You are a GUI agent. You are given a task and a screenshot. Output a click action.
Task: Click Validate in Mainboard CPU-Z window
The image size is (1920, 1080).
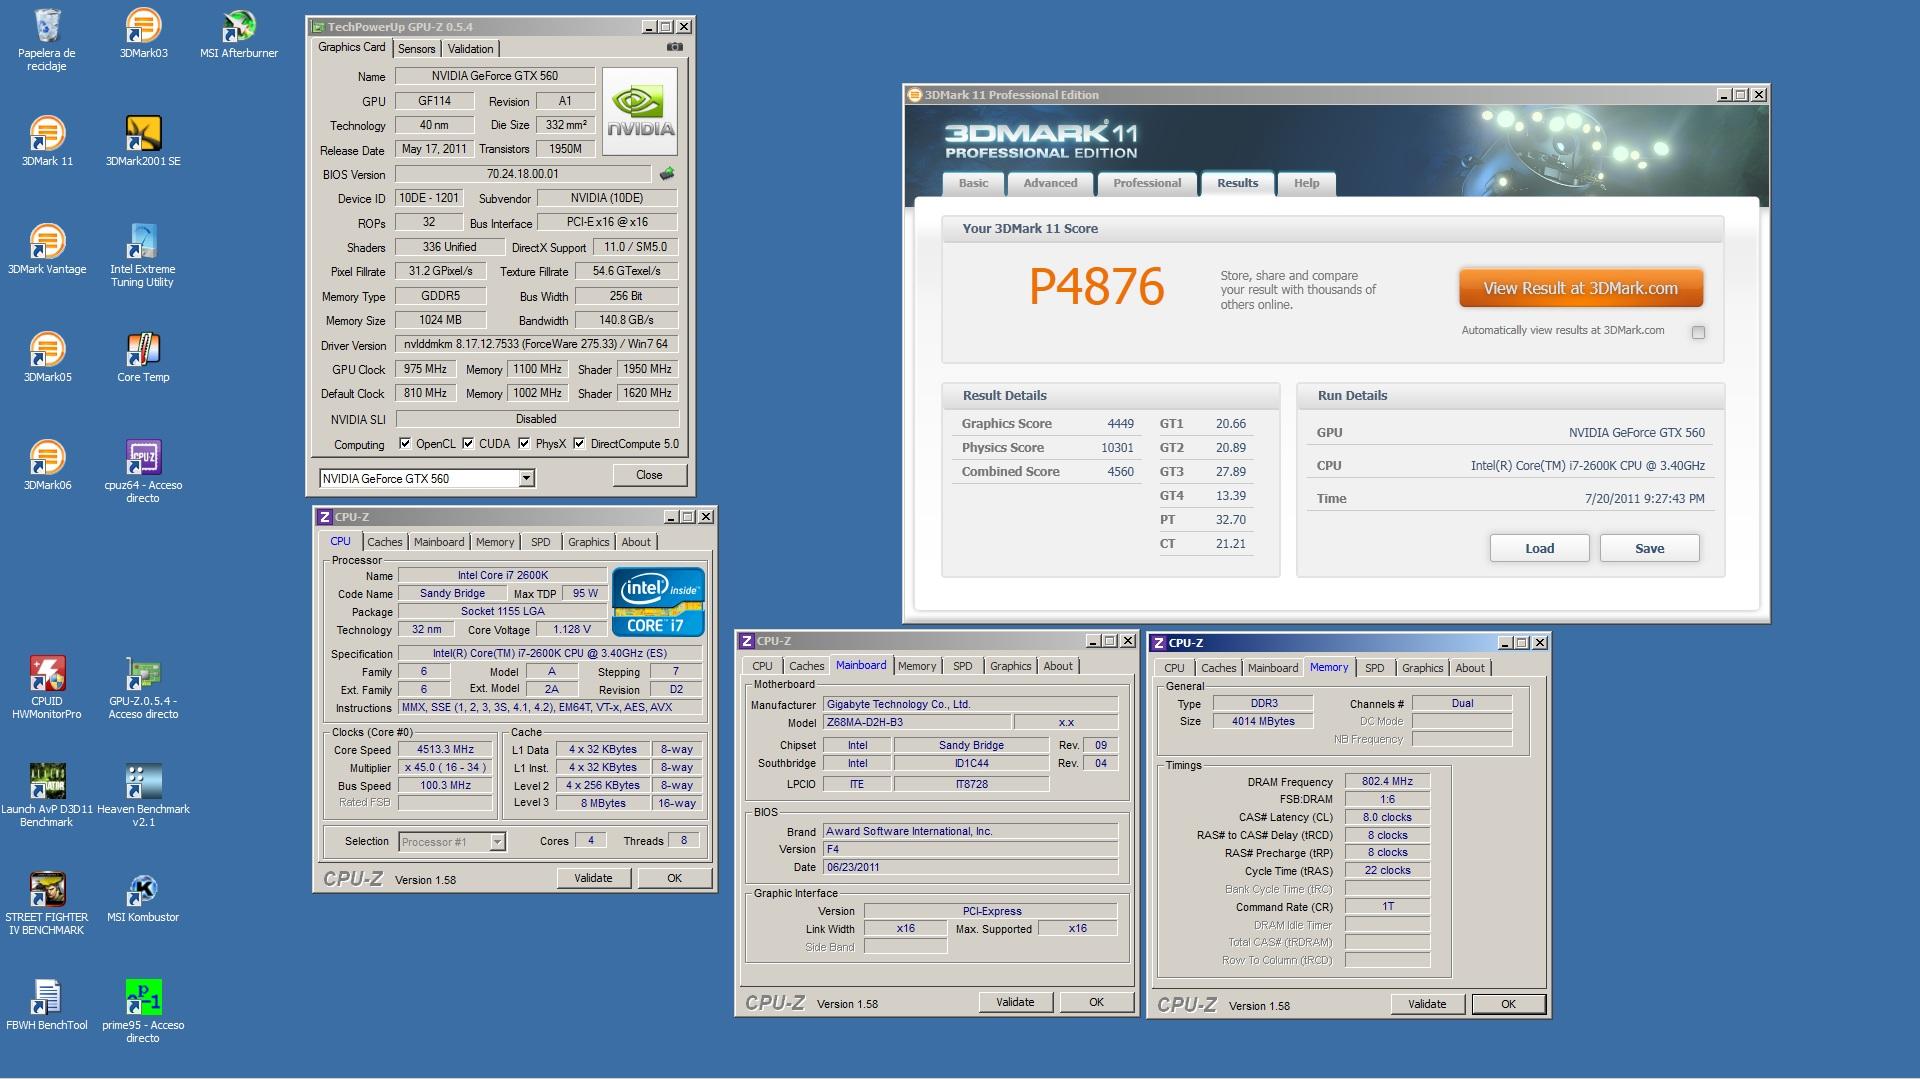pyautogui.click(x=1015, y=1002)
